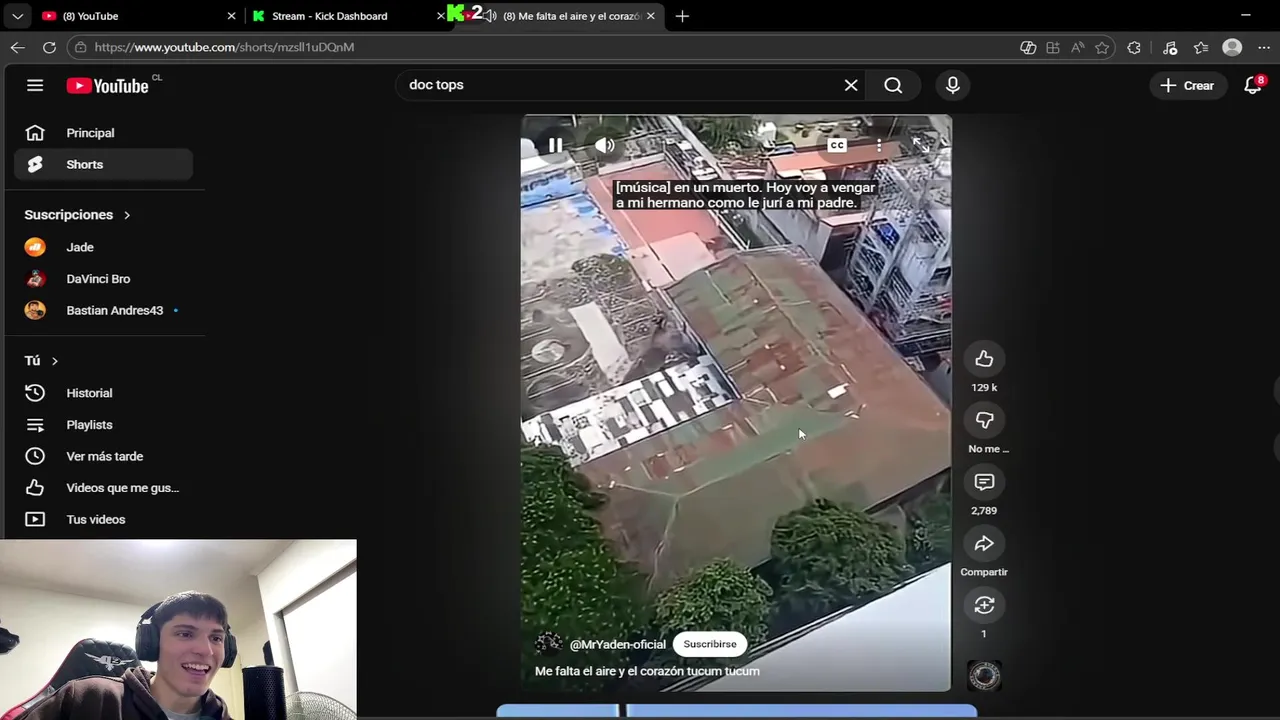This screenshot has height=720, width=1280.
Task: Start voice search with the microphone
Action: click(x=953, y=85)
